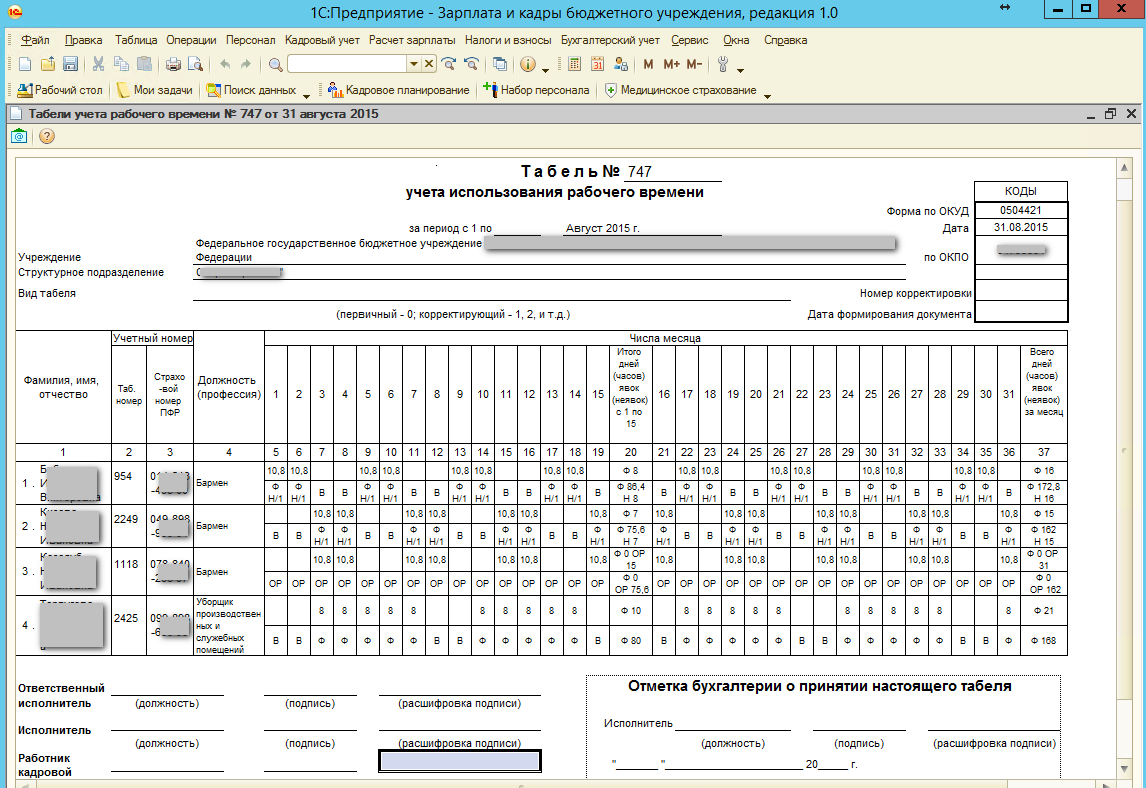Click the search magnifier icon
Screen dimensions: 1146x788
pyautogui.click(x=276, y=64)
